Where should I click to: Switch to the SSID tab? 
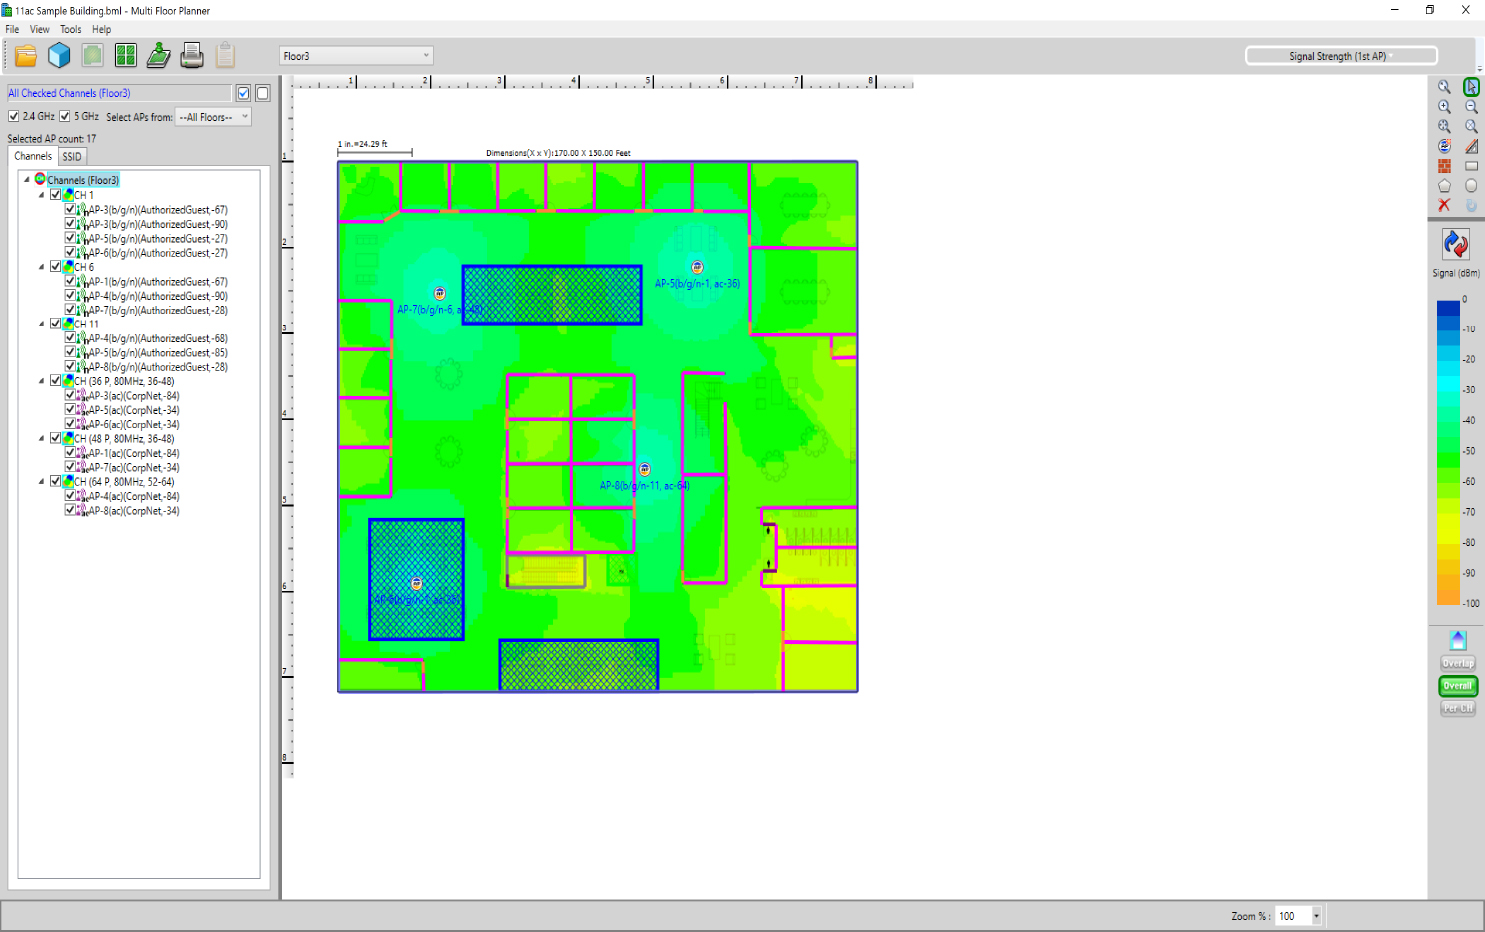[72, 156]
